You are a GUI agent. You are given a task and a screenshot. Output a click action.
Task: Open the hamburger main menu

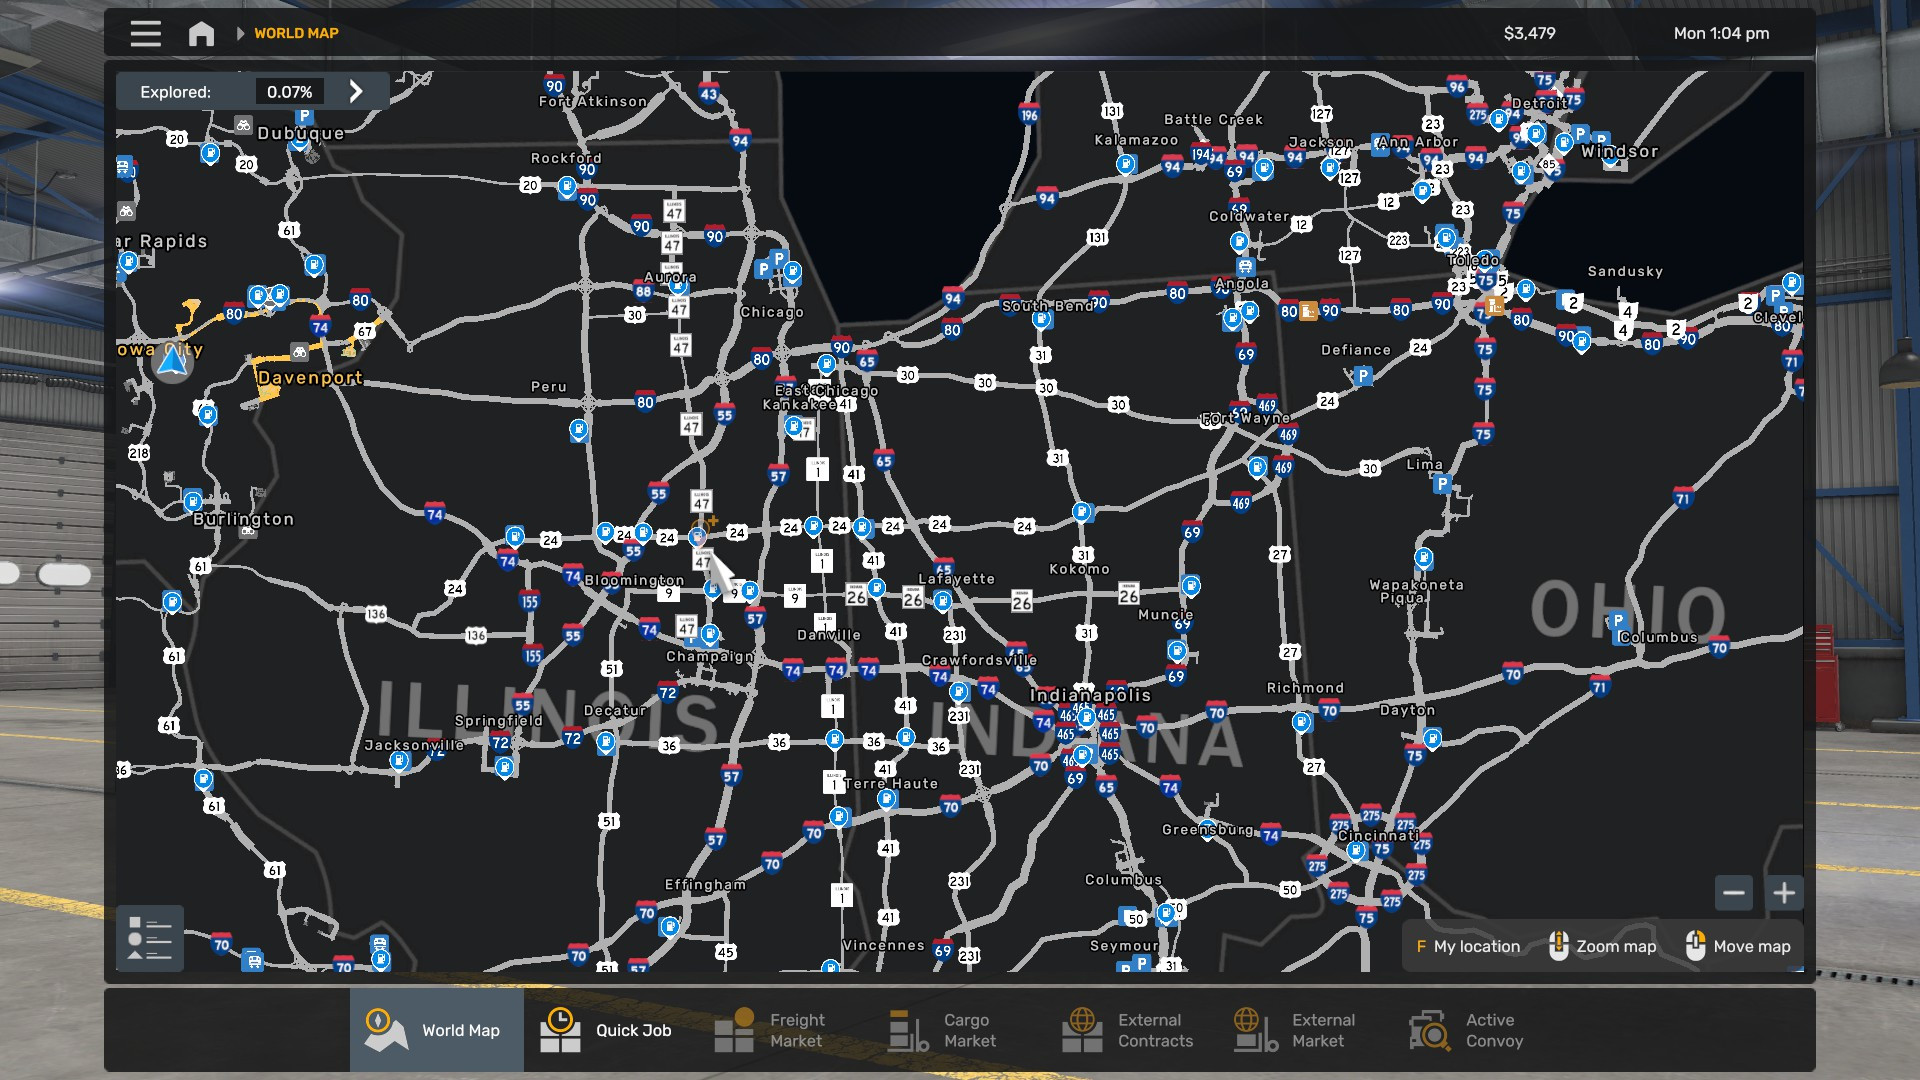click(x=145, y=33)
